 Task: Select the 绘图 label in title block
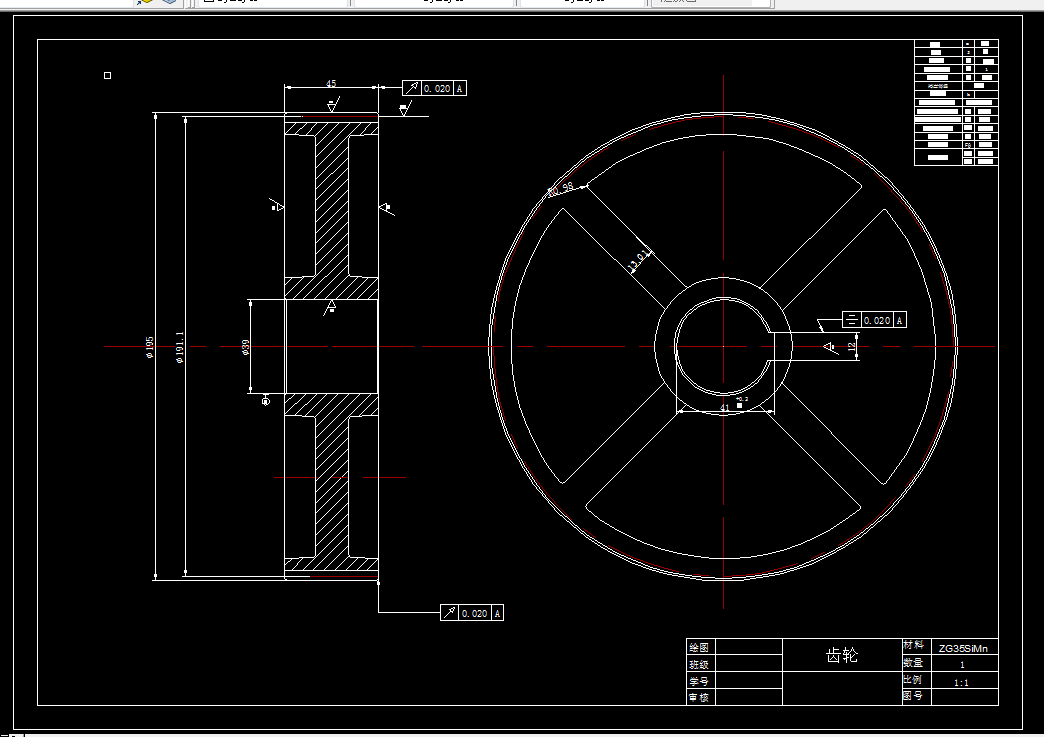[x=699, y=647]
